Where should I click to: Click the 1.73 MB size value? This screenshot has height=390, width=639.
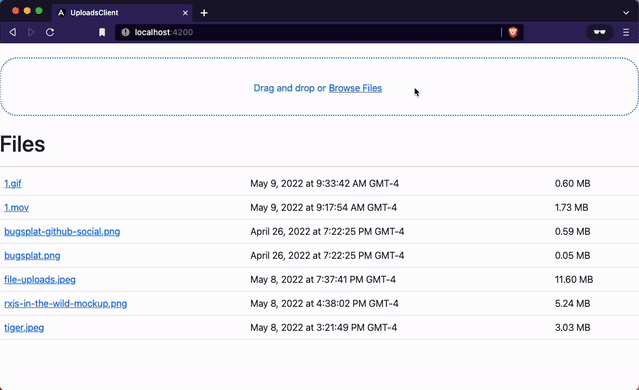point(571,207)
